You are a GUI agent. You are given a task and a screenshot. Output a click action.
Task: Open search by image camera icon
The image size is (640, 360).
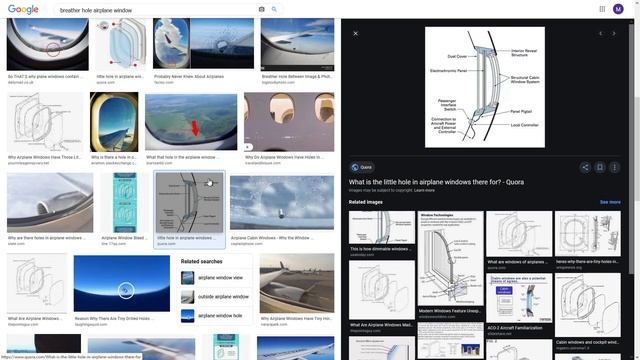point(262,9)
